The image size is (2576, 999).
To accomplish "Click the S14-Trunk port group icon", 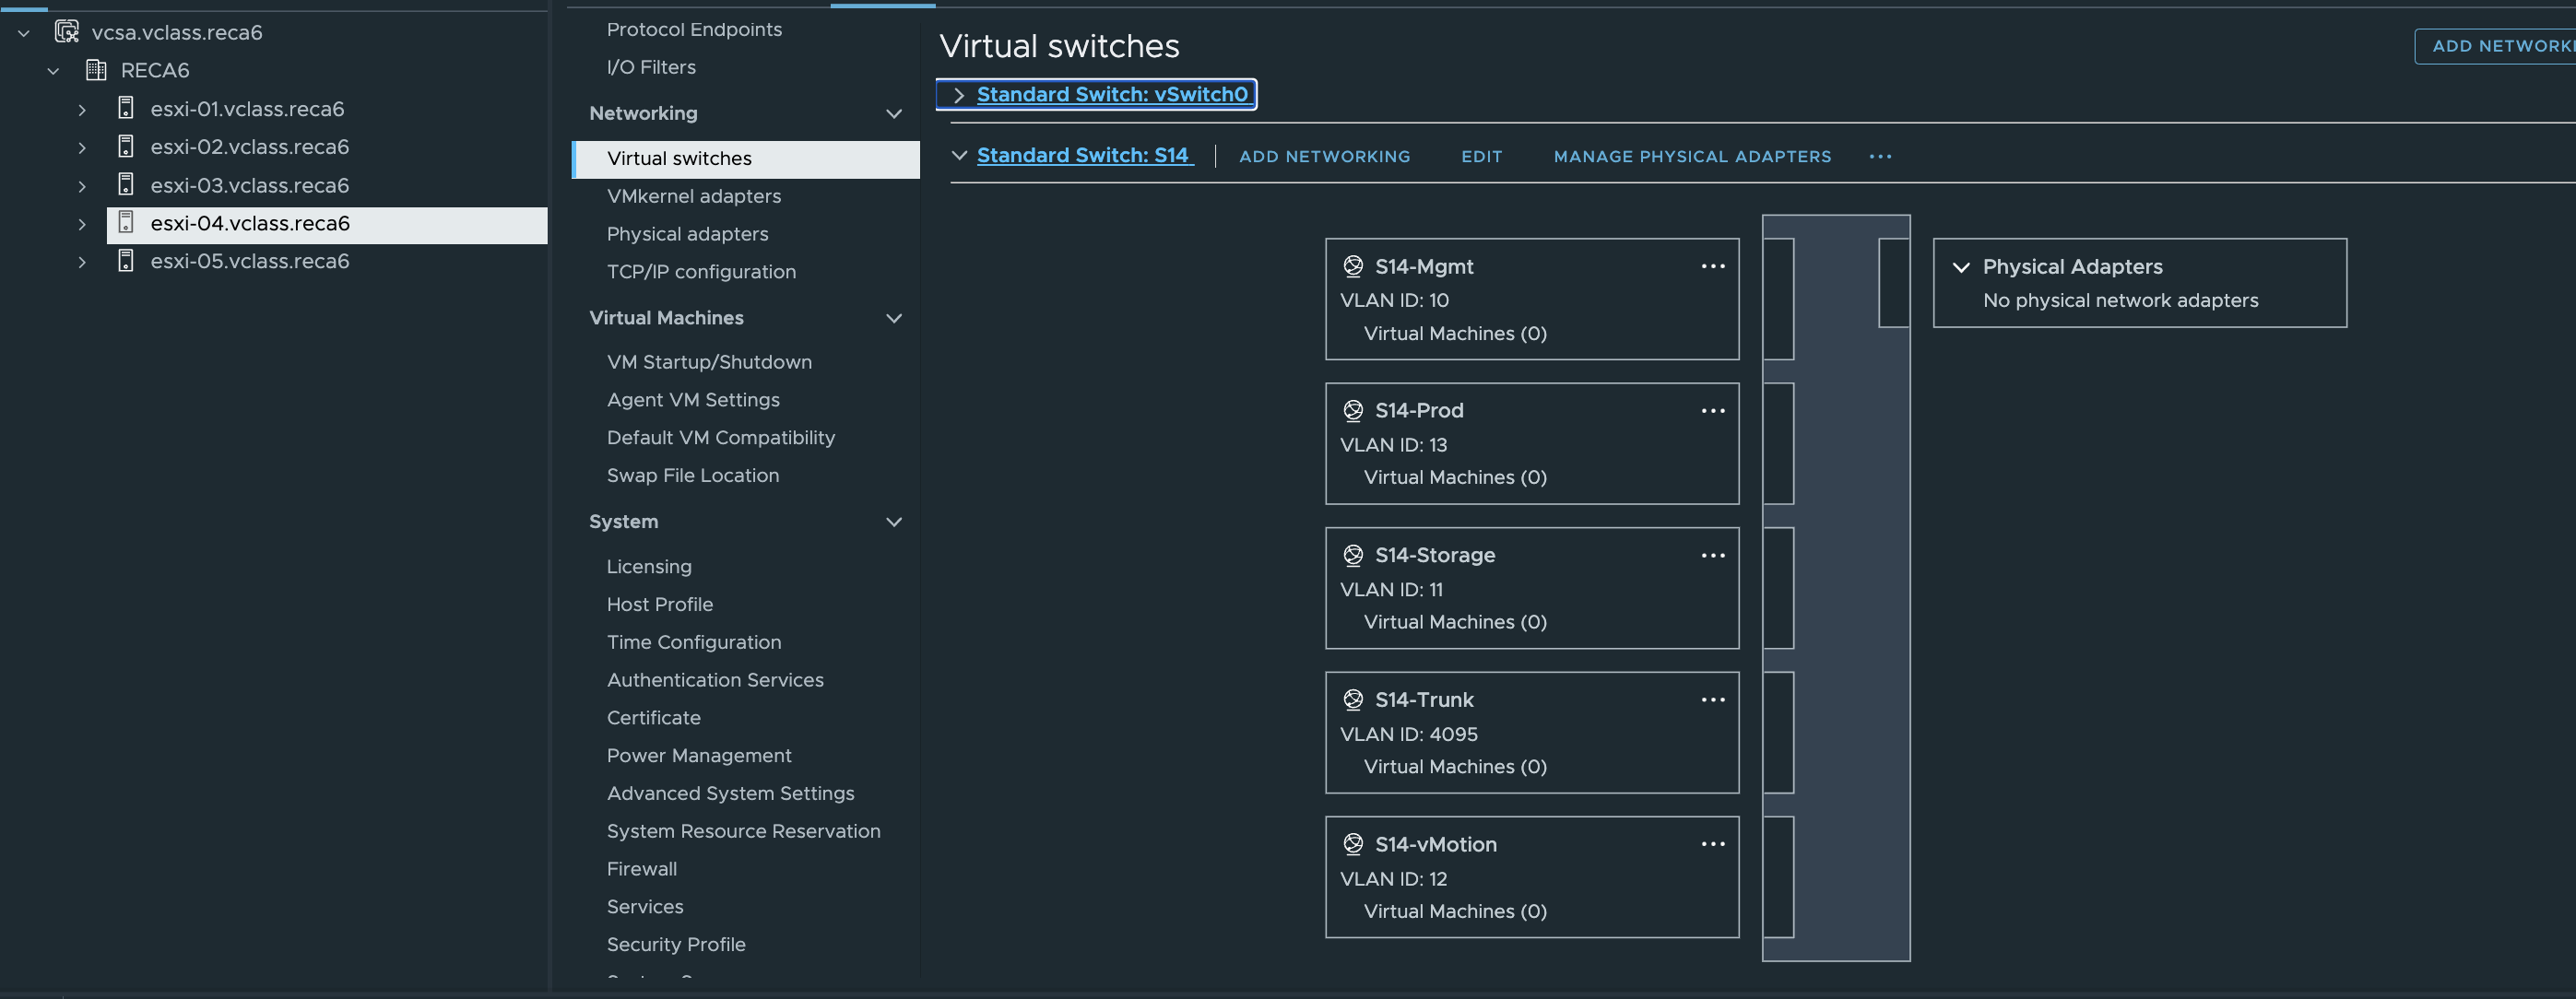I will pyautogui.click(x=1353, y=699).
